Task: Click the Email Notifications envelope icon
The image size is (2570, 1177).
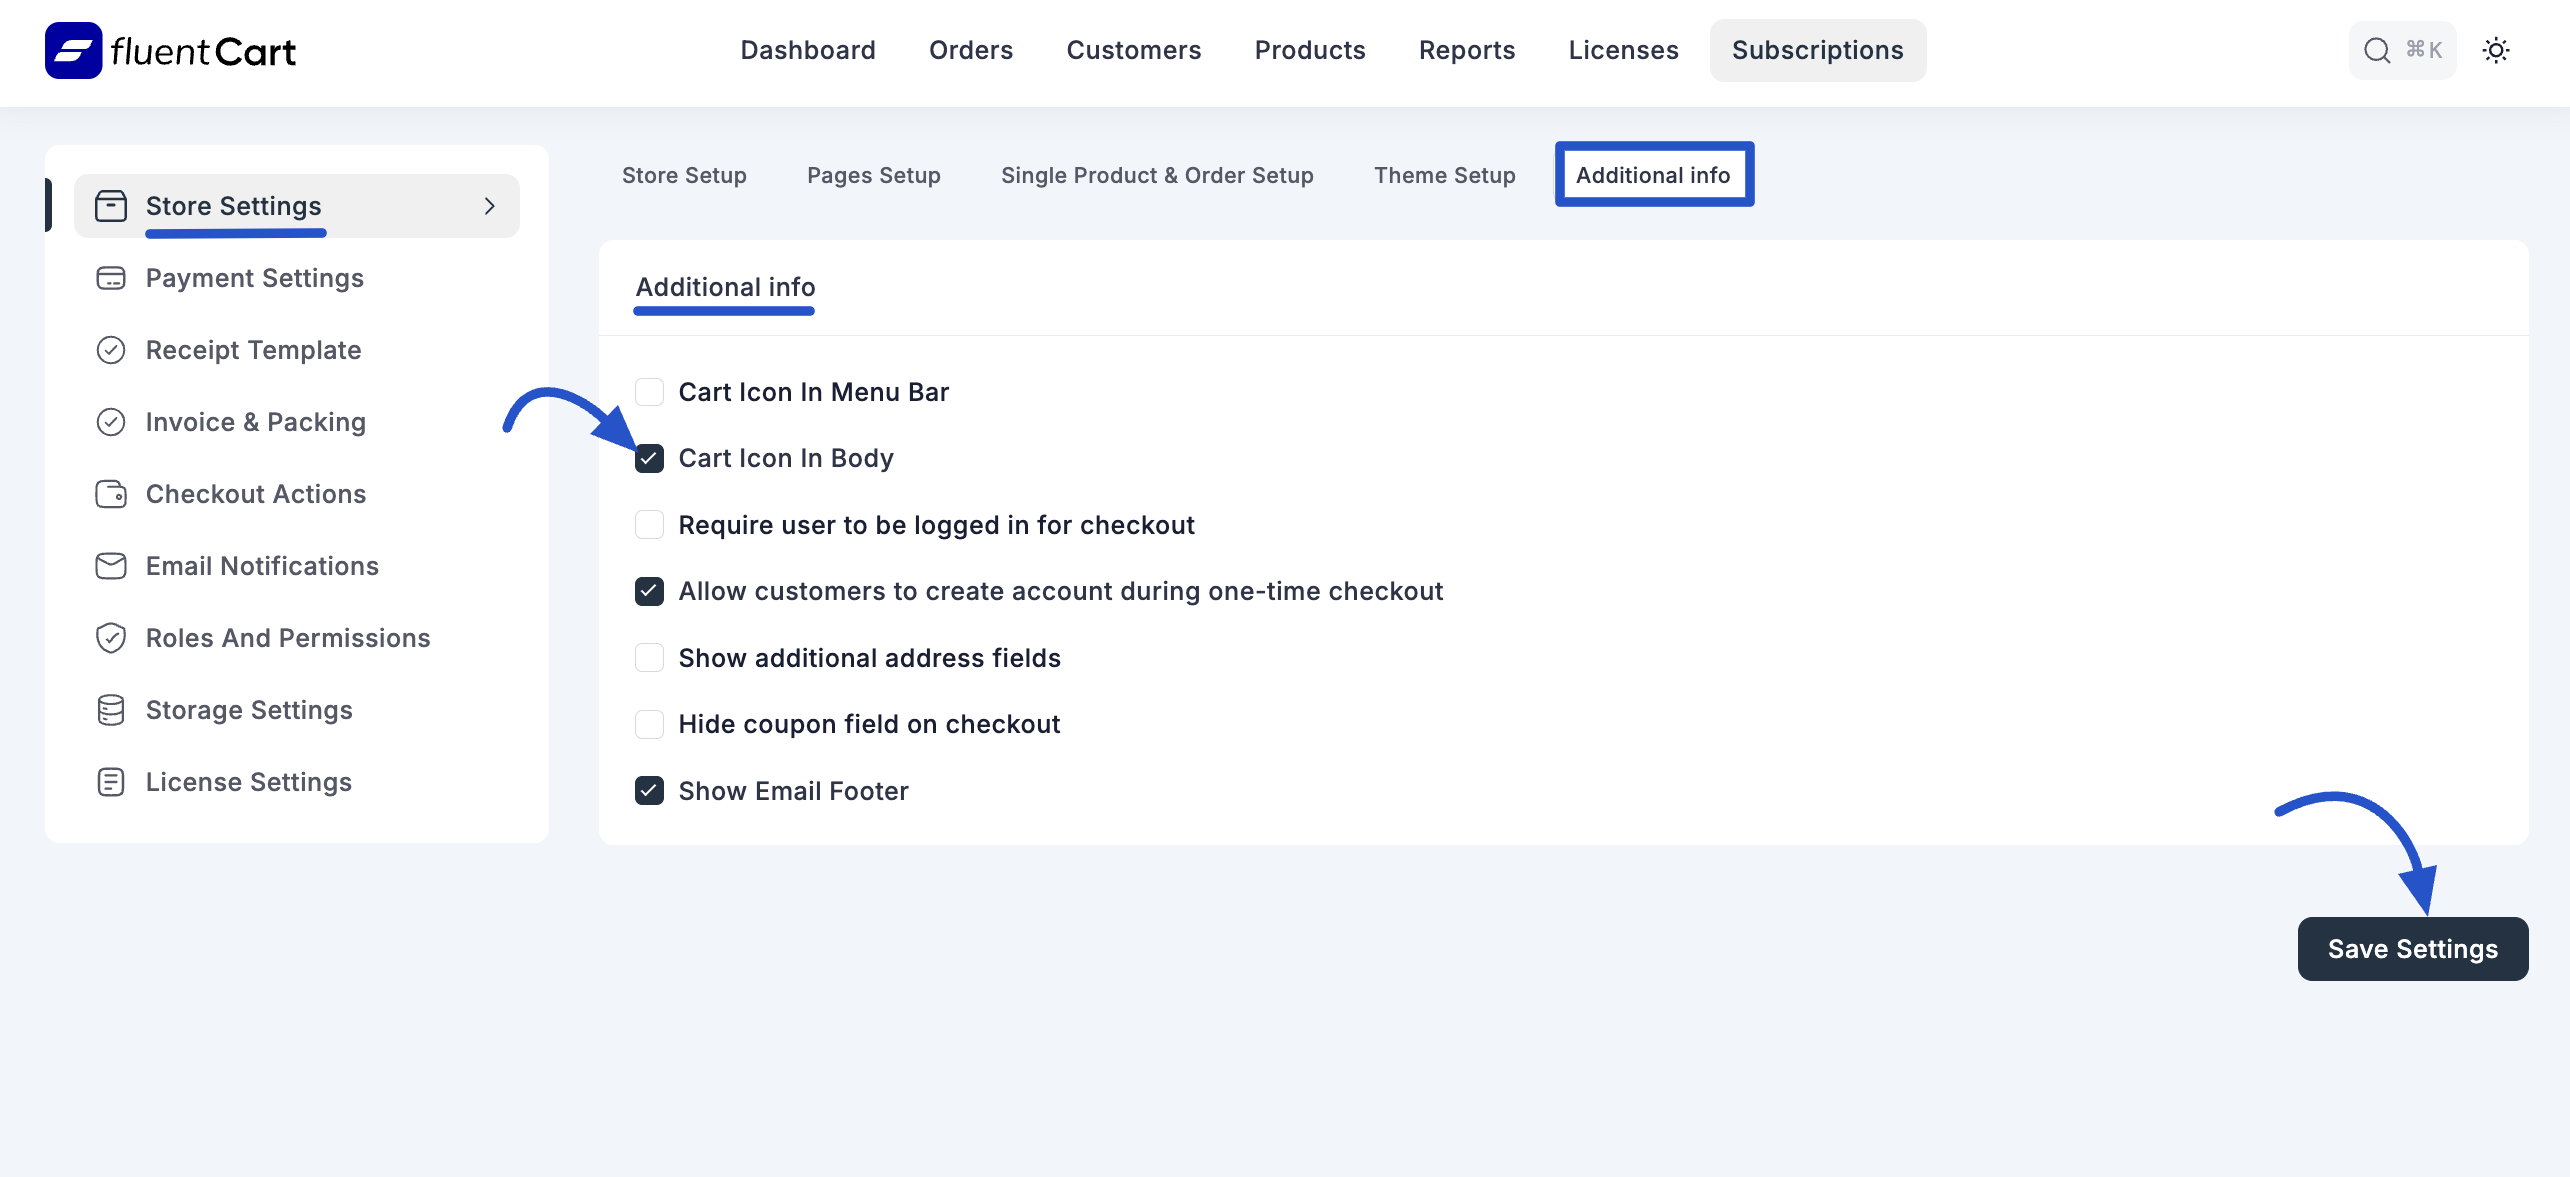Action: [111, 566]
